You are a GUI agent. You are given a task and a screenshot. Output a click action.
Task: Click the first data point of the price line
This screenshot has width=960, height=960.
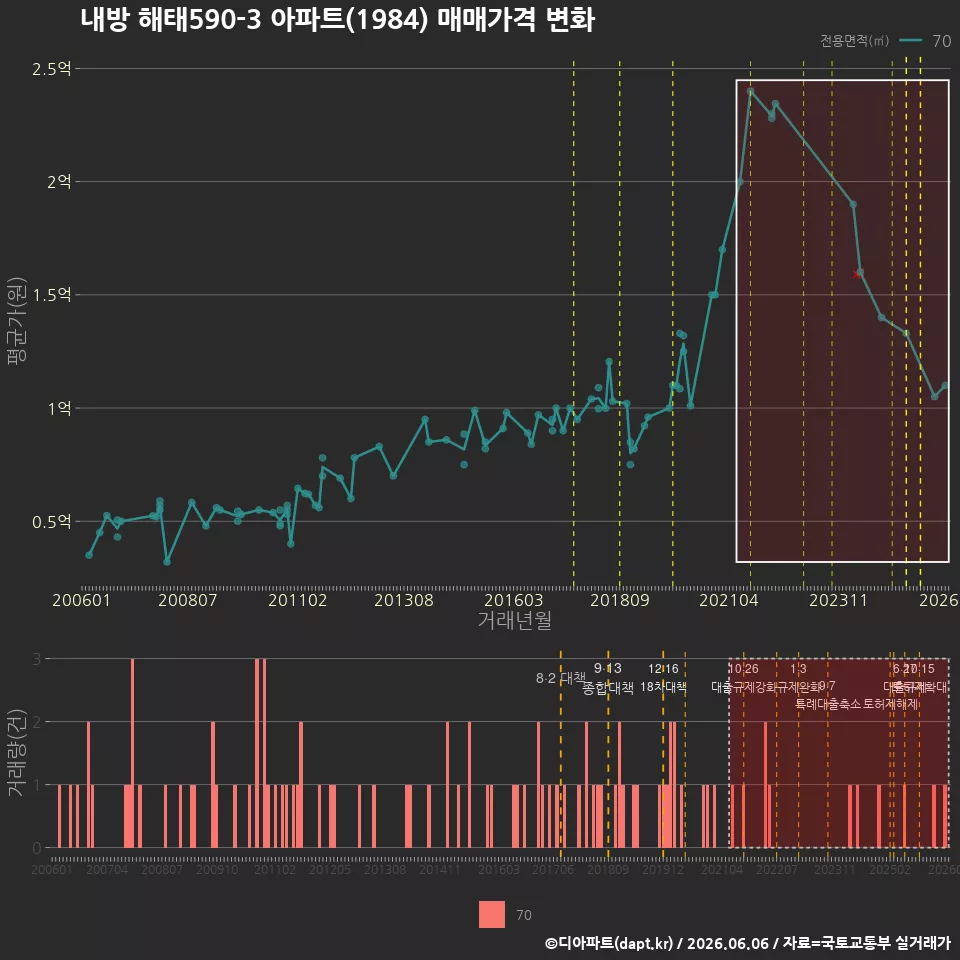click(x=89, y=555)
